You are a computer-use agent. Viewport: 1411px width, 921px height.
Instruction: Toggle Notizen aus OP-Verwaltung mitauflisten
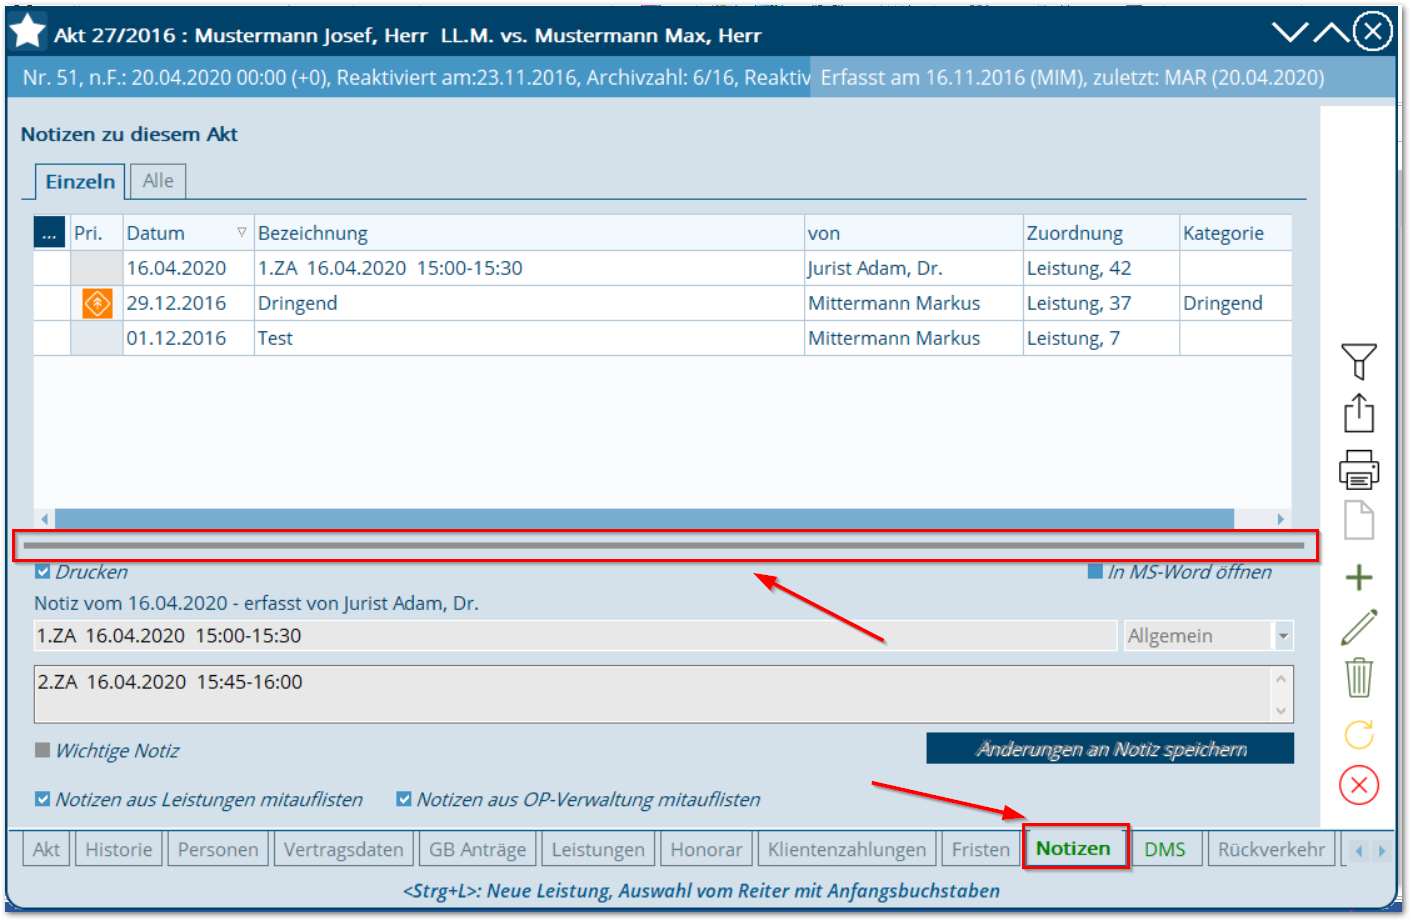pos(404,799)
